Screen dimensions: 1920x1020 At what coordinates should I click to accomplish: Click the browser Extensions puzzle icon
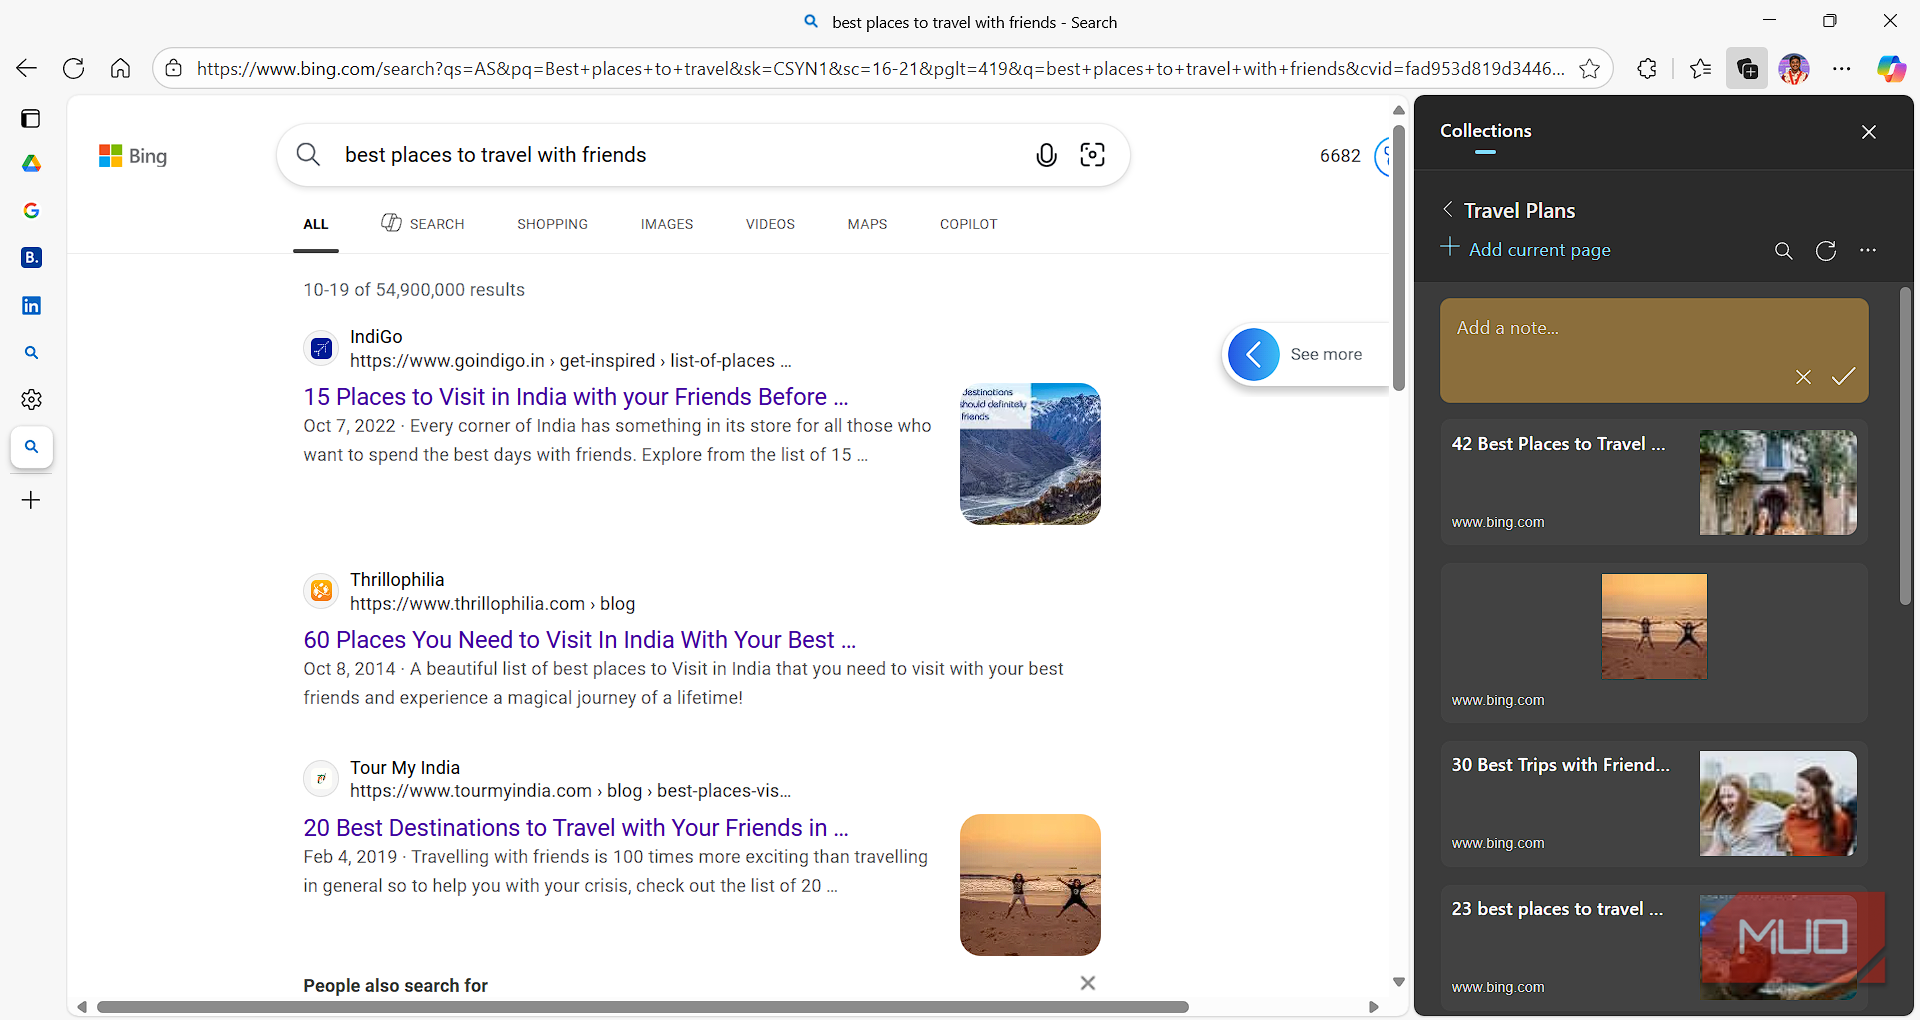pyautogui.click(x=1647, y=68)
